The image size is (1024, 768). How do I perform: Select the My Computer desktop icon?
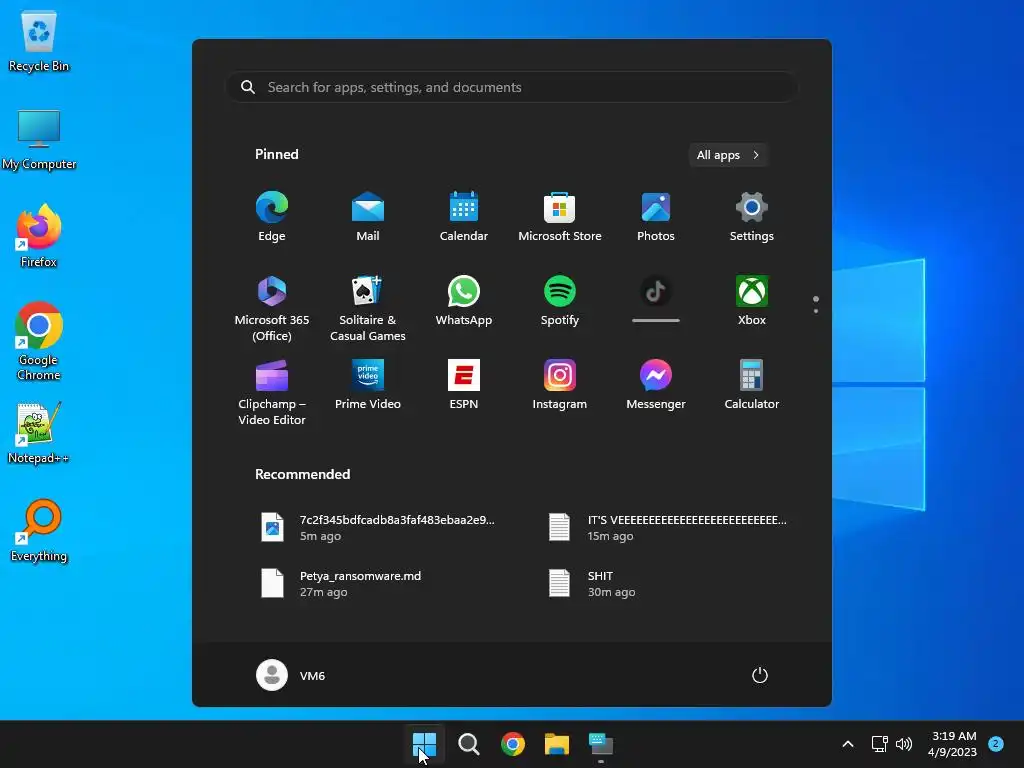click(39, 140)
